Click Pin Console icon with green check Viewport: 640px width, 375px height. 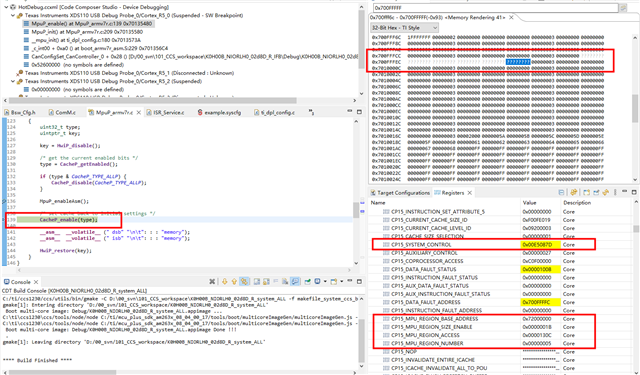pos(307,282)
